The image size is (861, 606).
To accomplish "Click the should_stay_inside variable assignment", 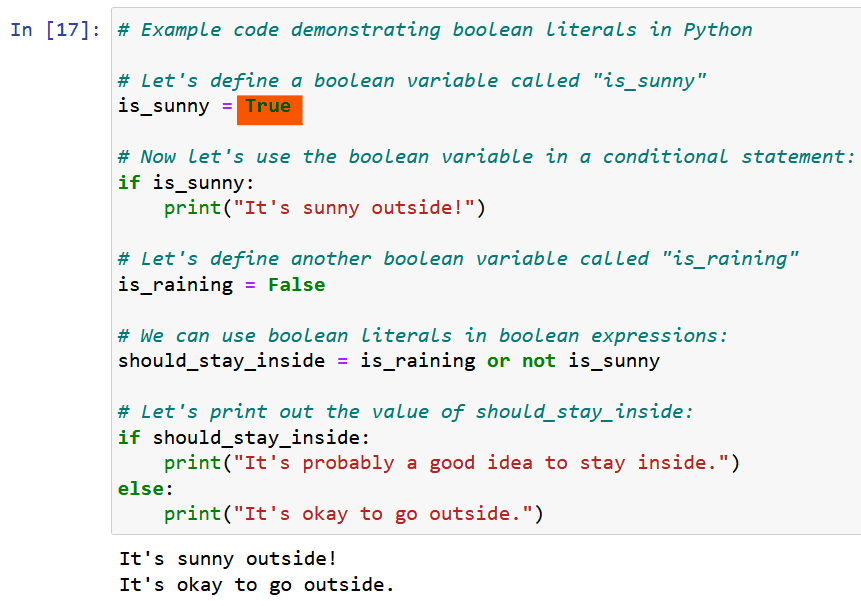I will click(x=221, y=361).
